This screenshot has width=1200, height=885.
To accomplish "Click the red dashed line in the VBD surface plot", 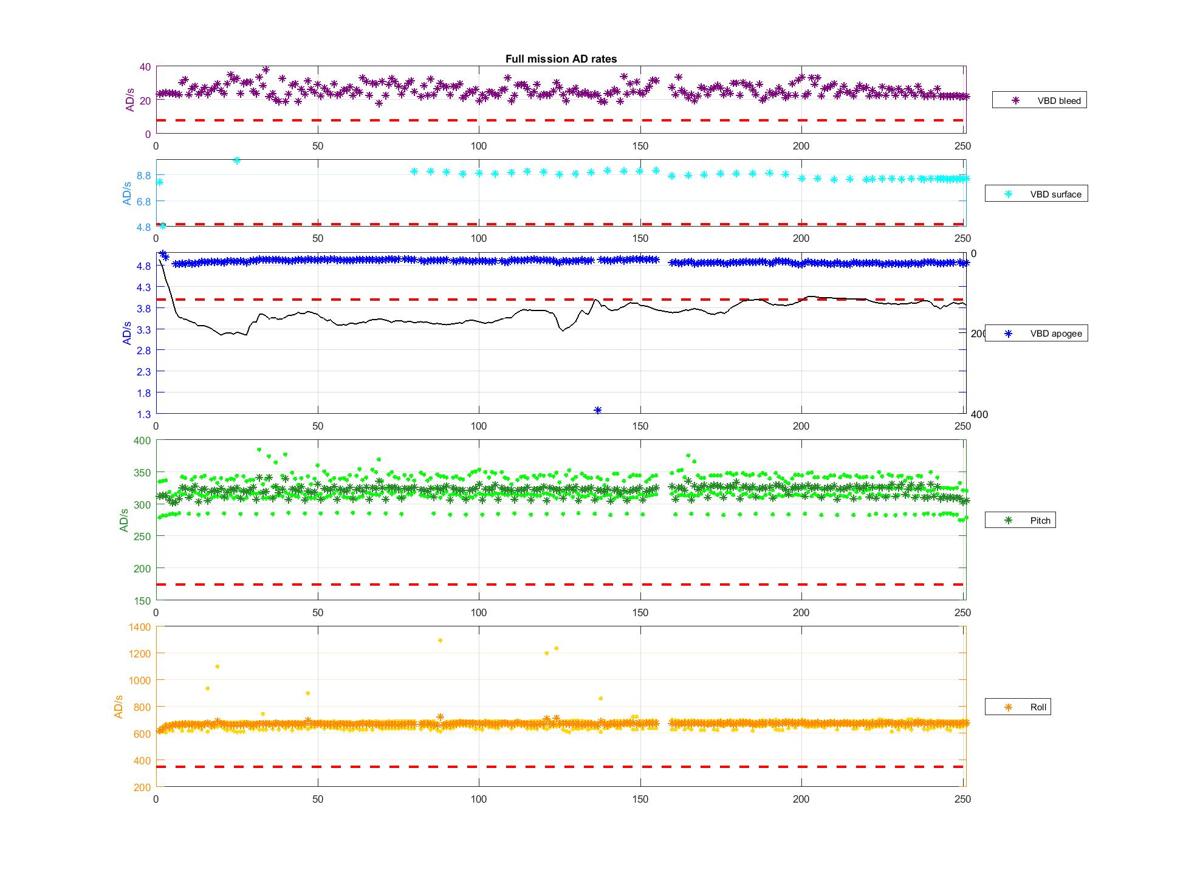I will pyautogui.click(x=561, y=224).
